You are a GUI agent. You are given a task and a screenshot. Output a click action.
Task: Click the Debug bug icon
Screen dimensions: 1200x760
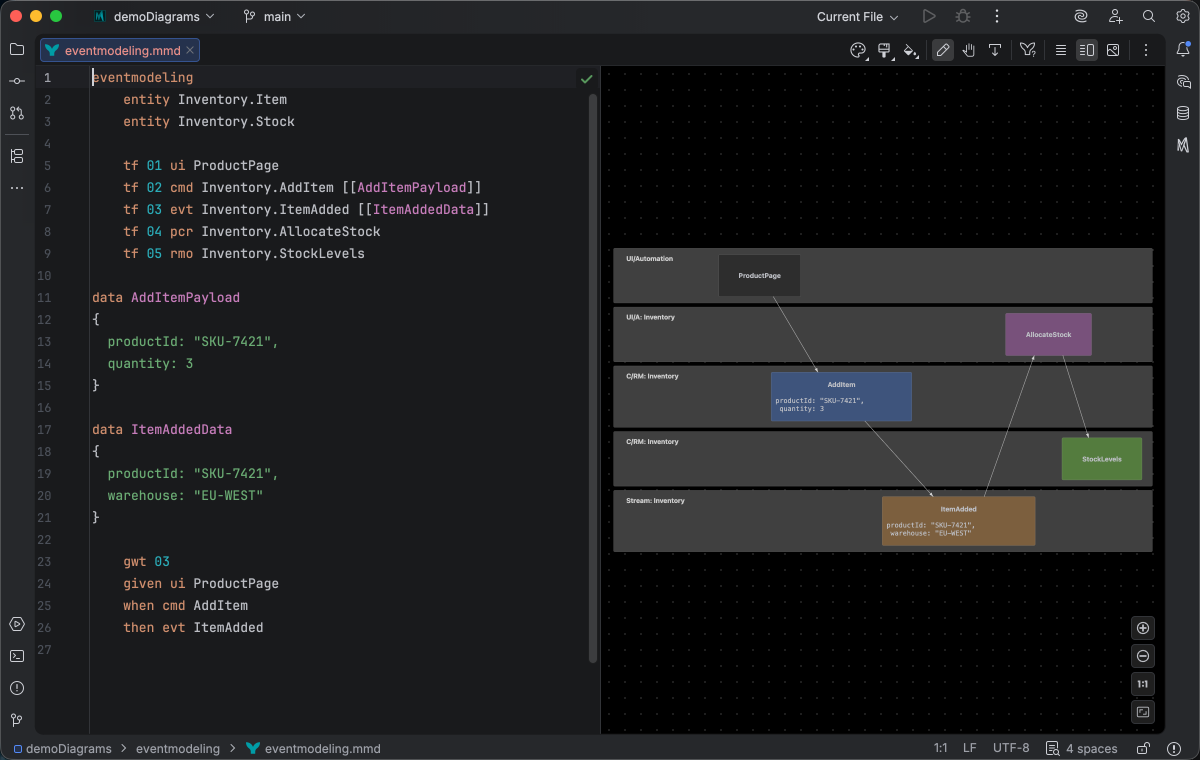(x=963, y=17)
